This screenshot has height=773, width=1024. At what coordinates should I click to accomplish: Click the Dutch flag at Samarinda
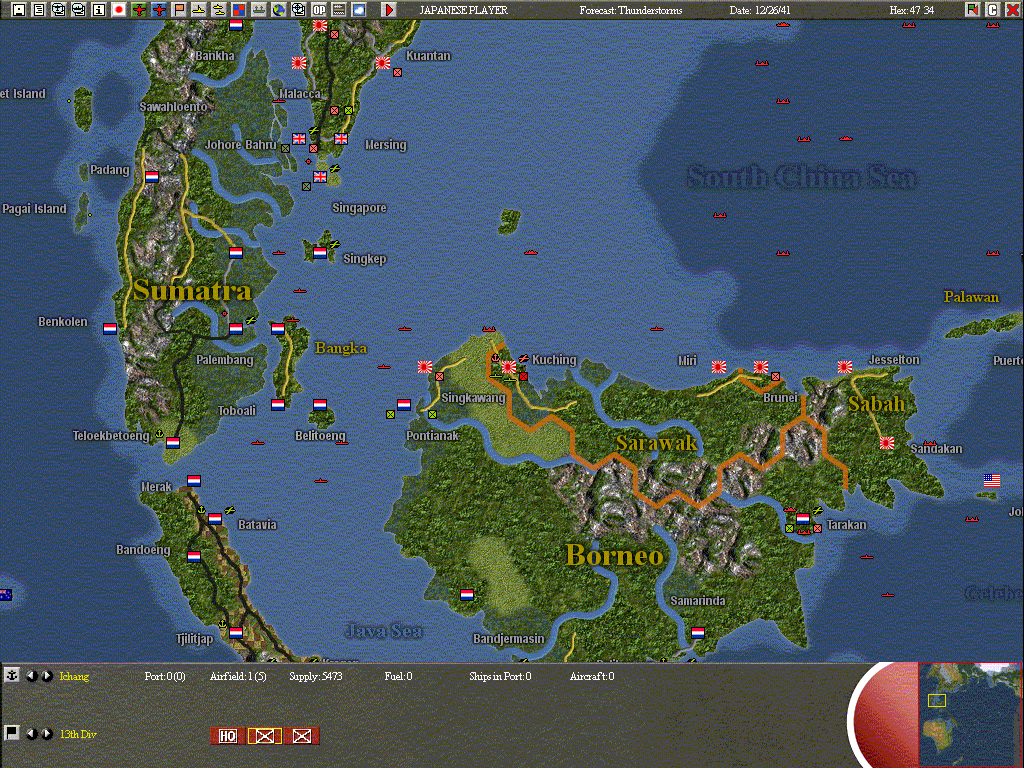coord(697,633)
